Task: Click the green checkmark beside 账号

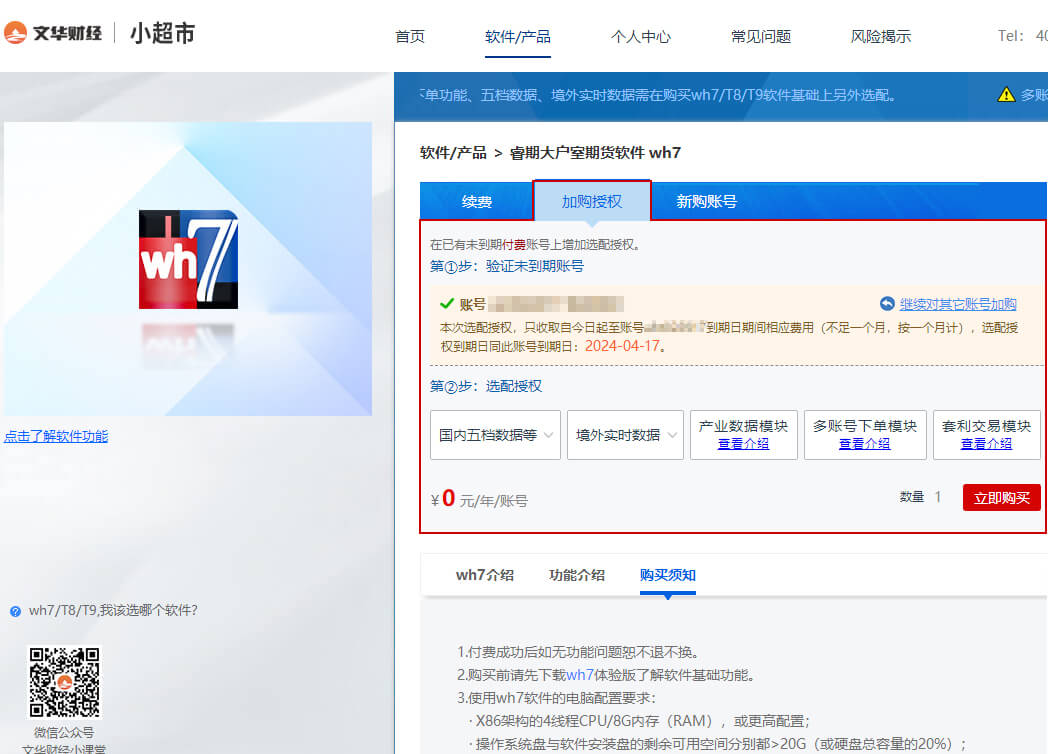Action: point(446,303)
